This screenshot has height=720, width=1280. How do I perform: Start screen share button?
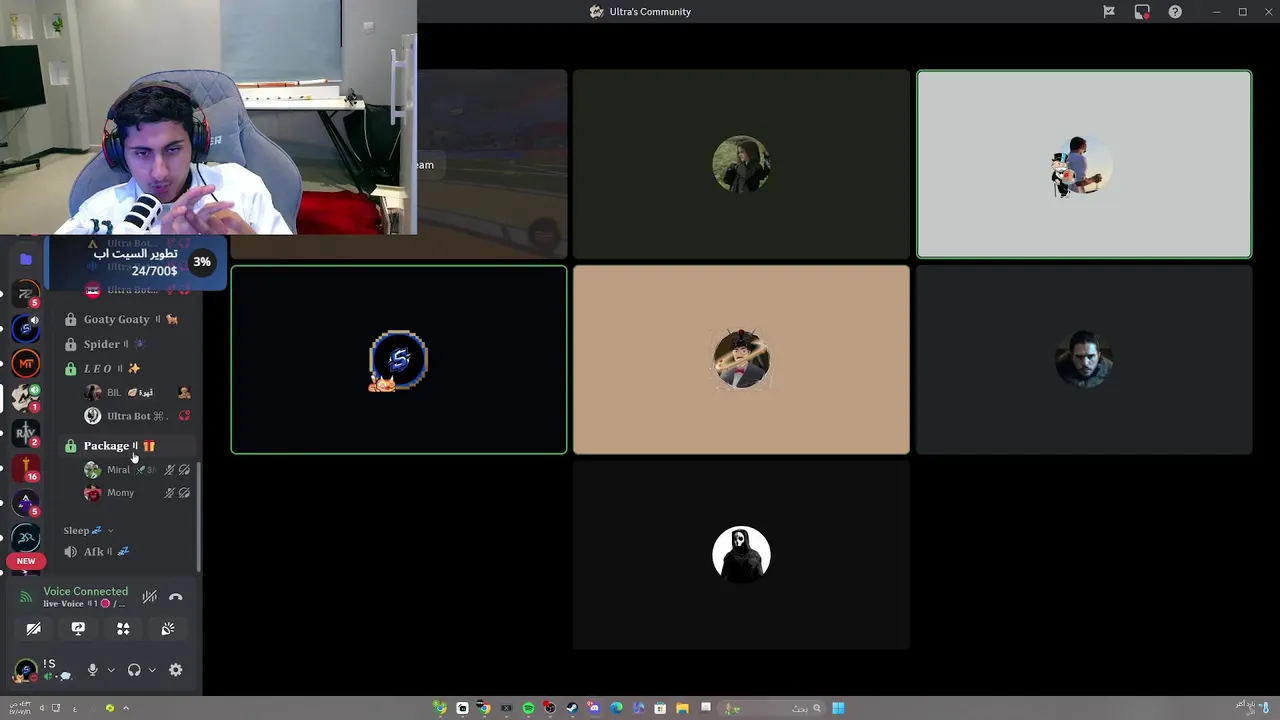pyautogui.click(x=78, y=629)
